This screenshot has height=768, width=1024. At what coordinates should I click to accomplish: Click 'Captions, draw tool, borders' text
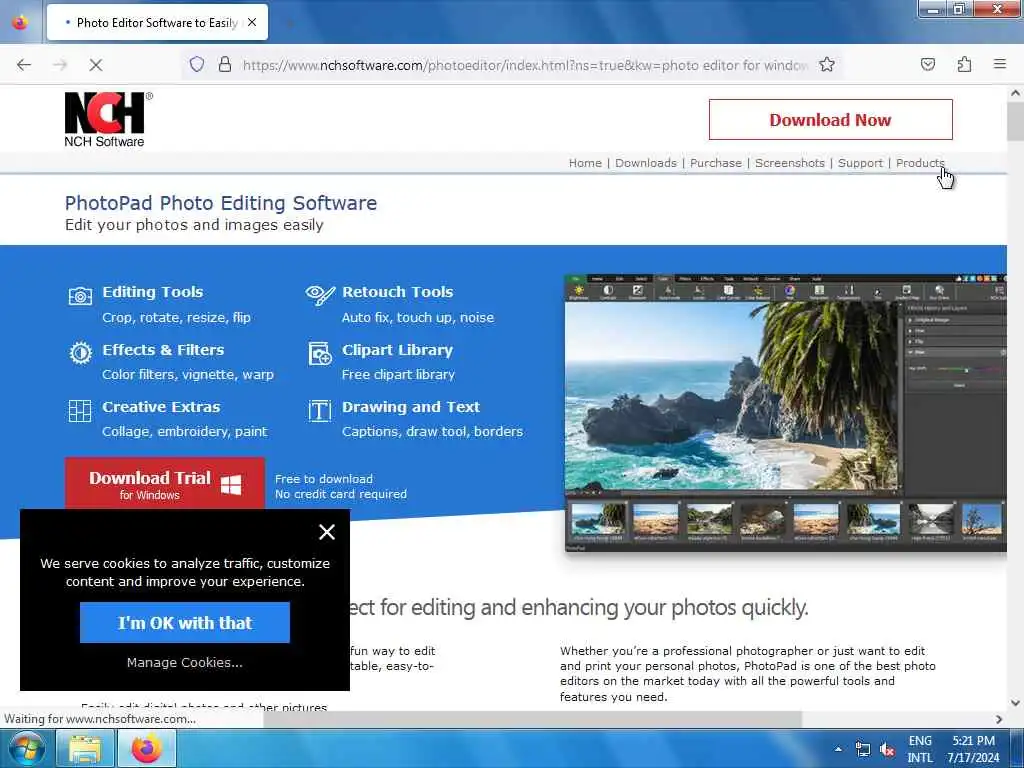tap(432, 431)
